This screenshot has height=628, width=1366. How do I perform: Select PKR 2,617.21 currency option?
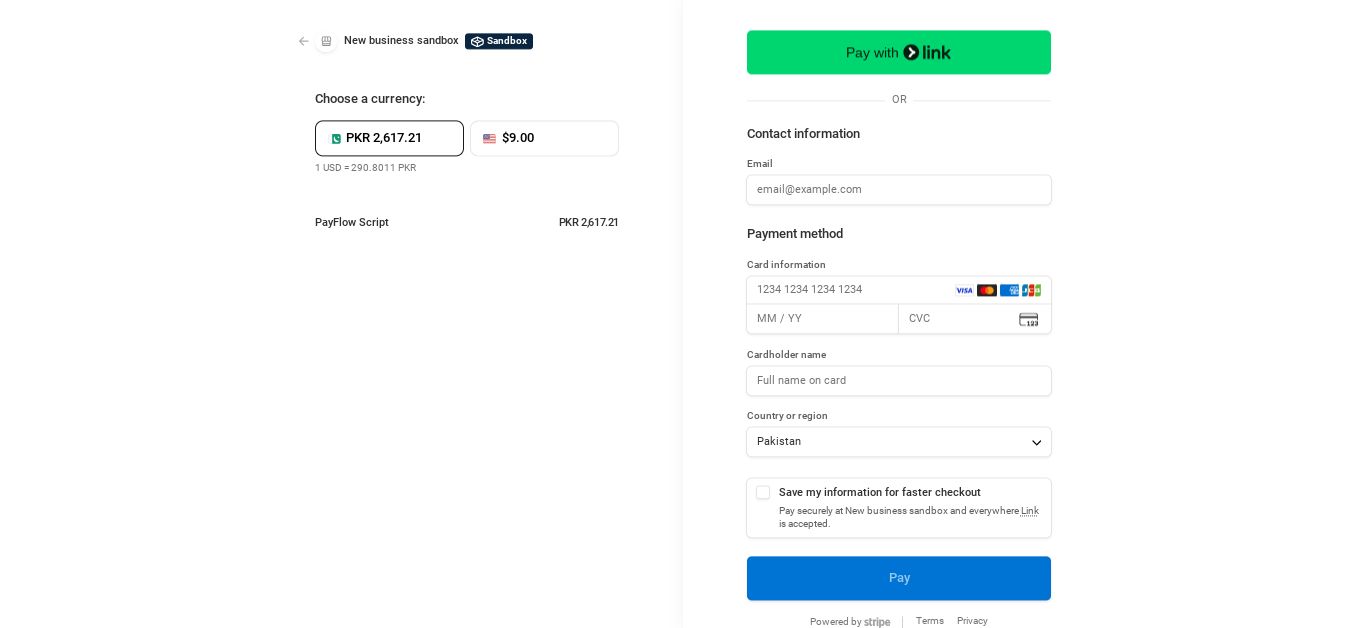pyautogui.click(x=389, y=139)
